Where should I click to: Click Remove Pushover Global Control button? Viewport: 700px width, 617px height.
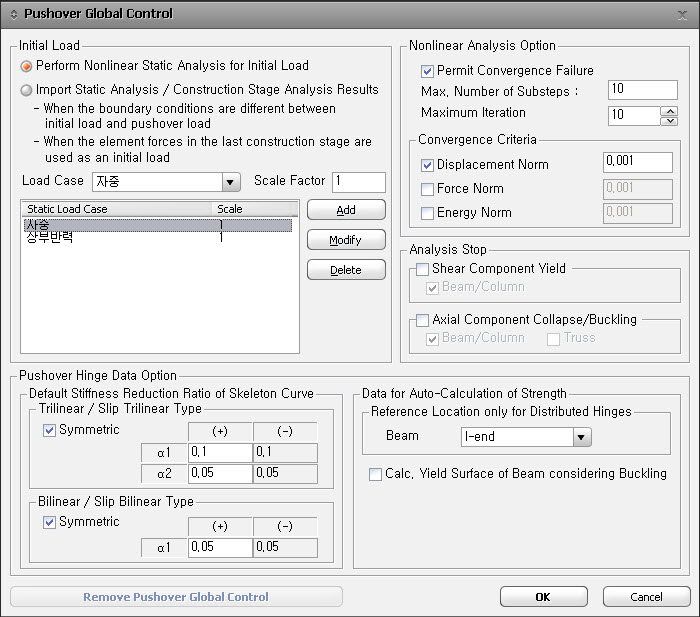pyautogui.click(x=176, y=597)
